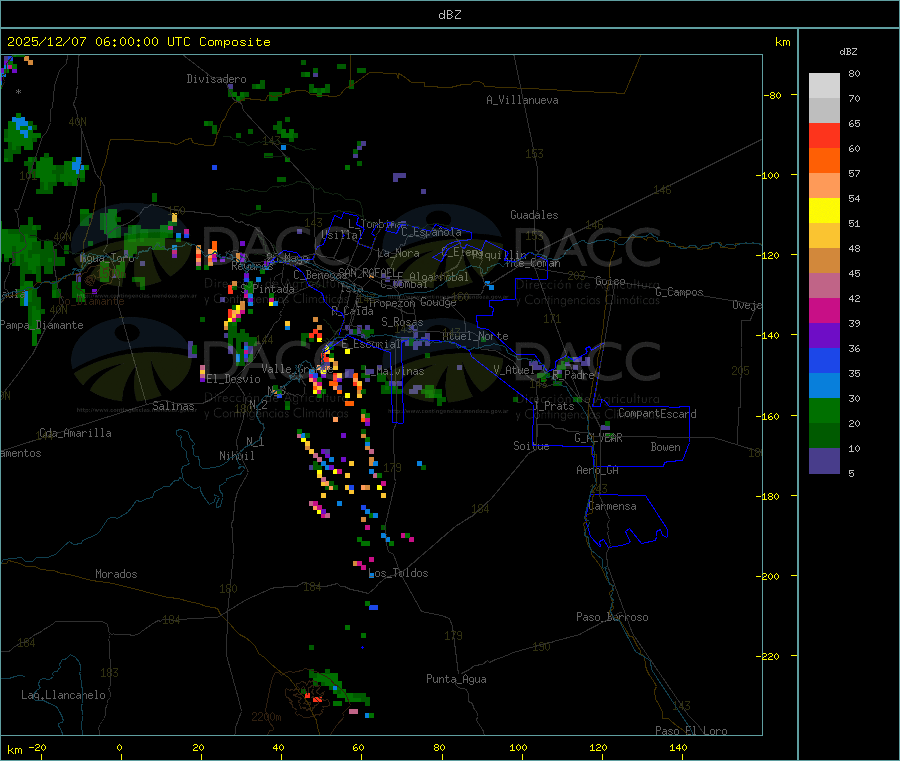The height and width of the screenshot is (761, 900).
Task: Select the 'CompantEscard' place label
Action: tap(657, 414)
